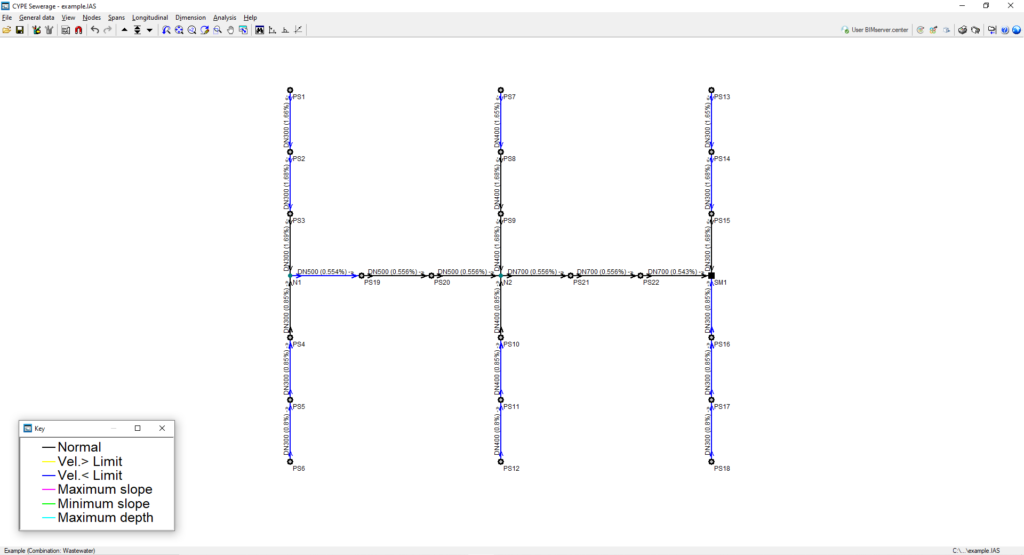Click the blue globe web icon
The width and height of the screenshot is (1024, 555).
click(x=1016, y=30)
